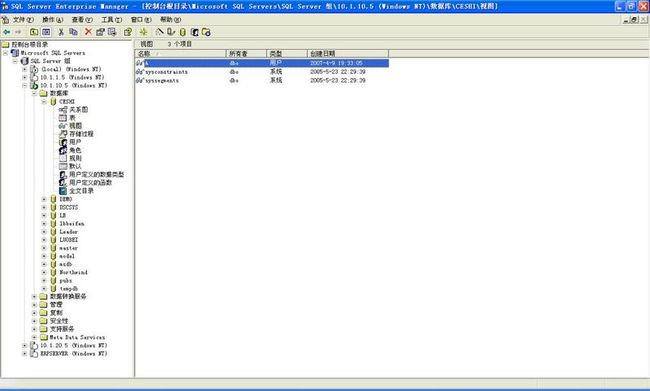Viewport: 650px width, 391px height.
Task: Click the New Login toolbar icon
Action: [194, 32]
